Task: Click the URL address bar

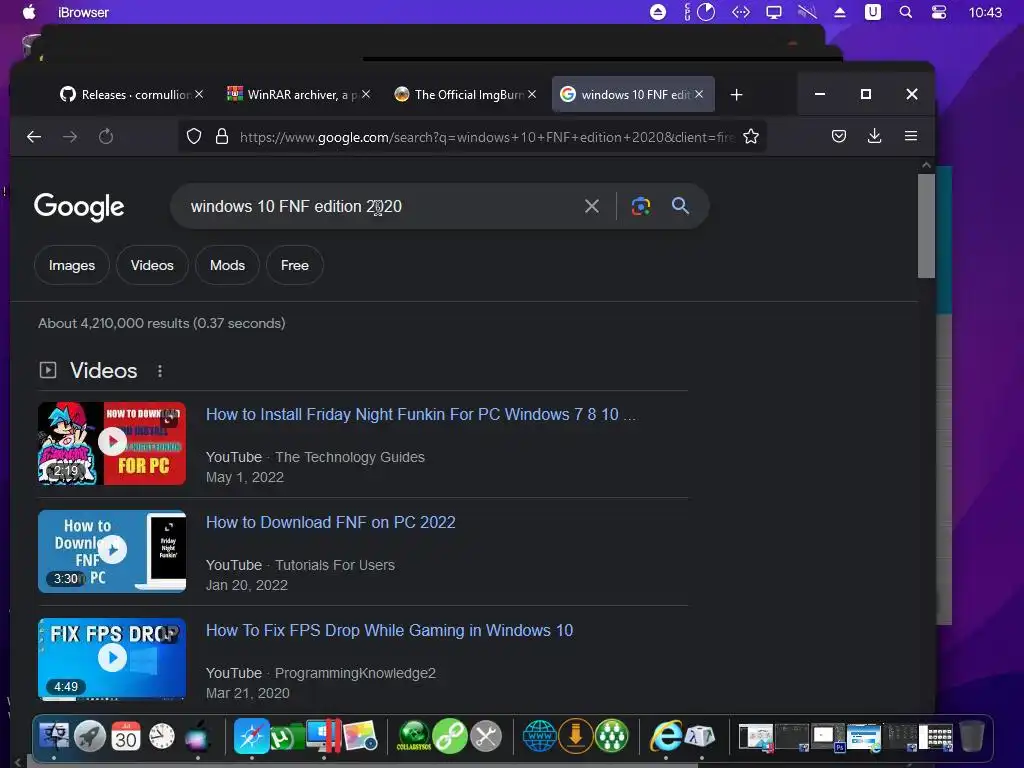Action: [x=487, y=137]
